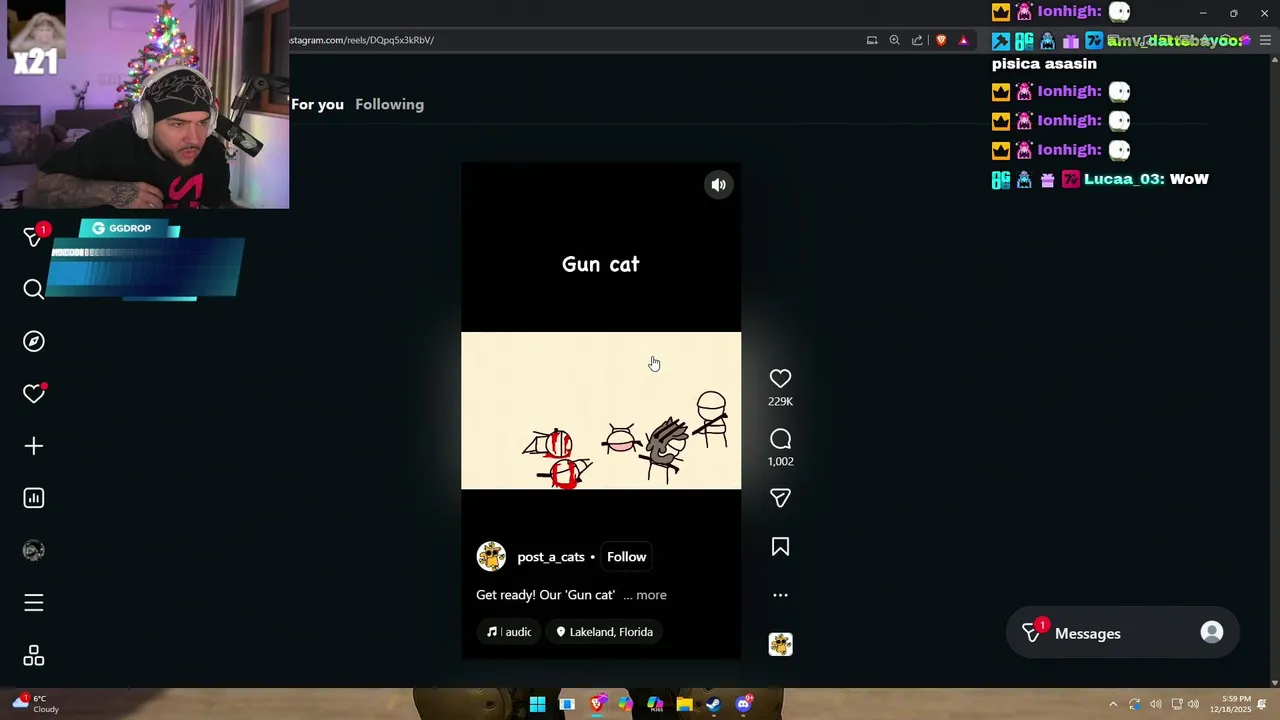Open browser hamburger menu
This screenshot has width=1280, height=720.
click(1265, 40)
